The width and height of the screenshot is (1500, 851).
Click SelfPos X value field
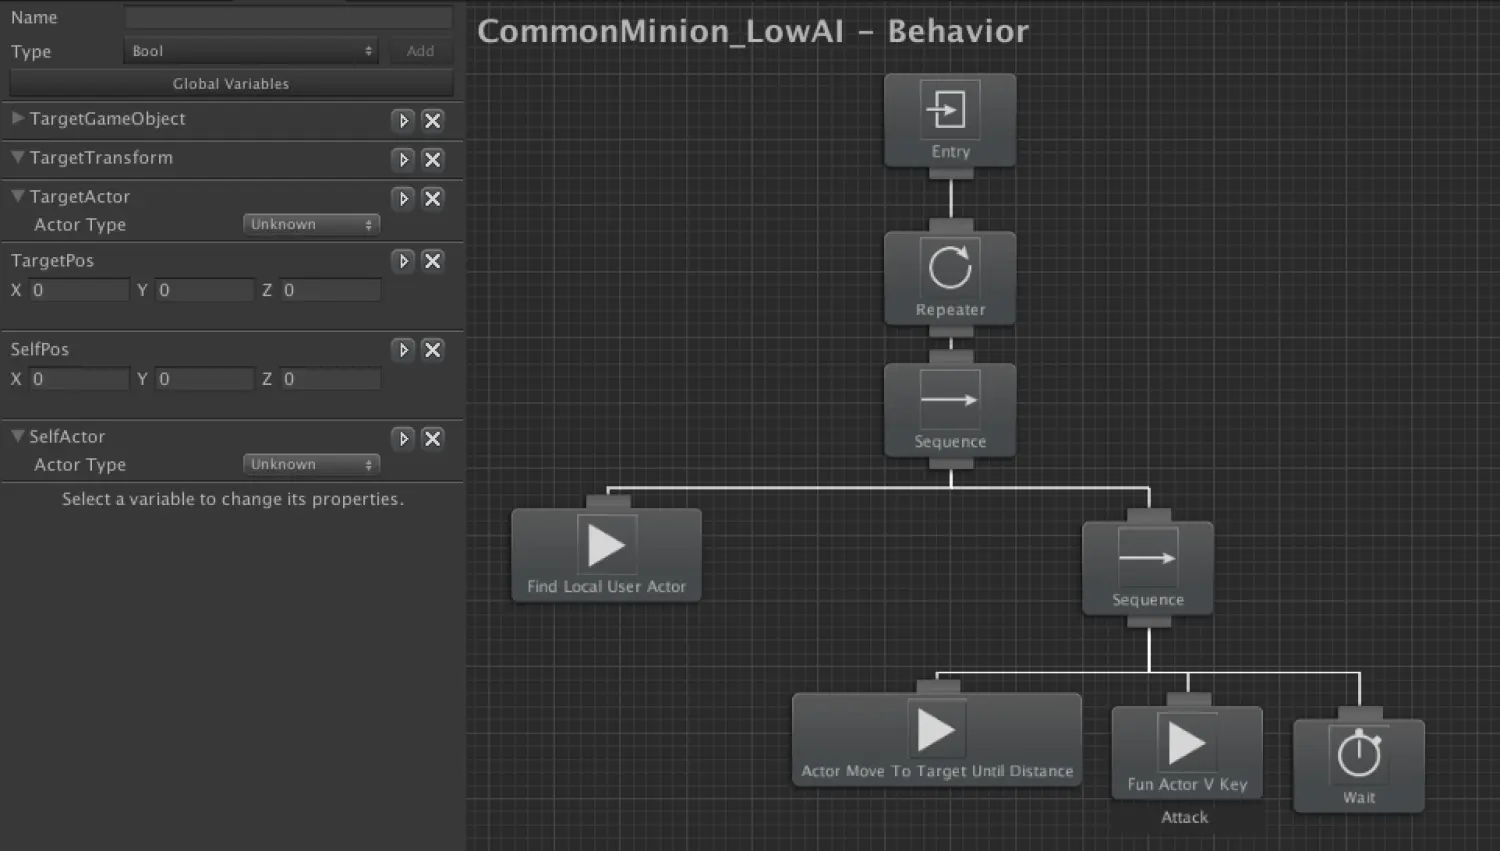point(79,379)
